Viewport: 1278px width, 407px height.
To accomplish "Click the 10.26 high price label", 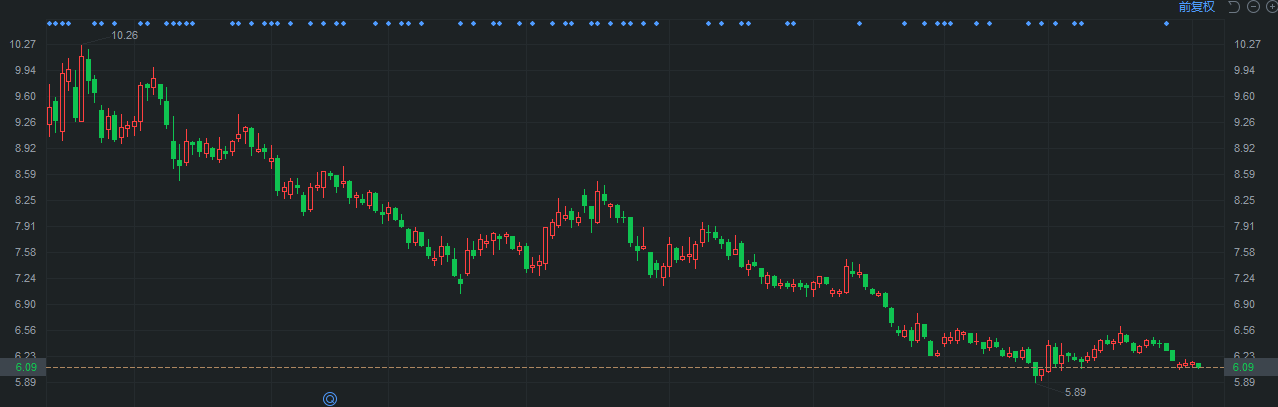I will tap(125, 35).
